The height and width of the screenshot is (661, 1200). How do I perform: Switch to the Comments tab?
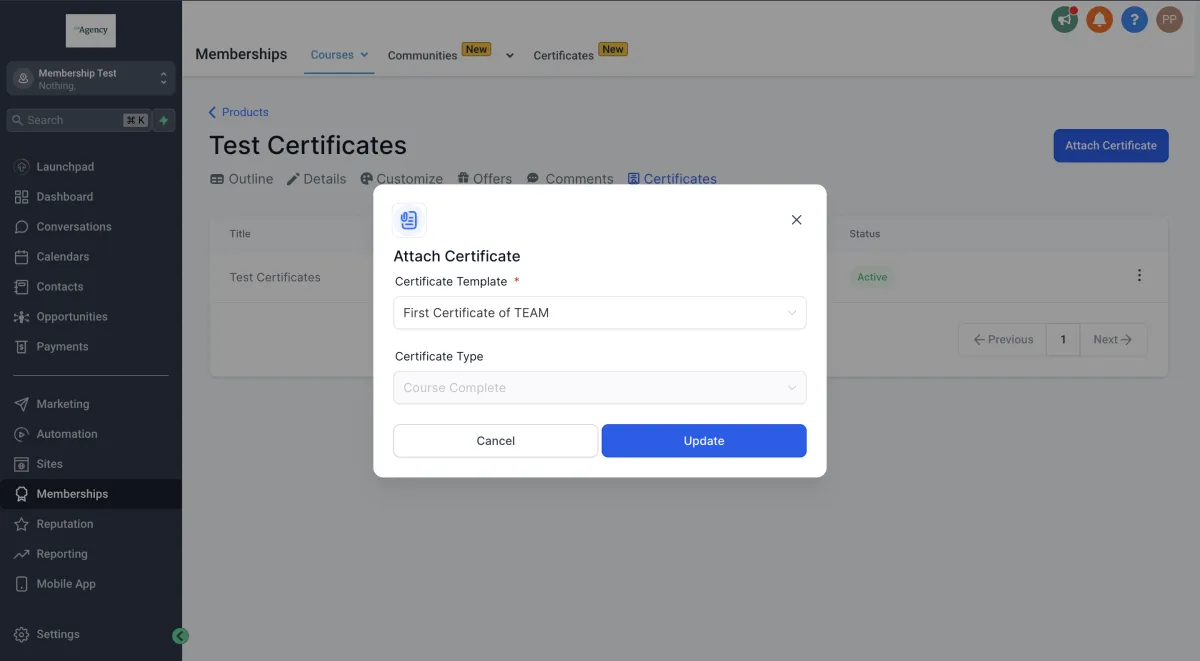tap(570, 179)
